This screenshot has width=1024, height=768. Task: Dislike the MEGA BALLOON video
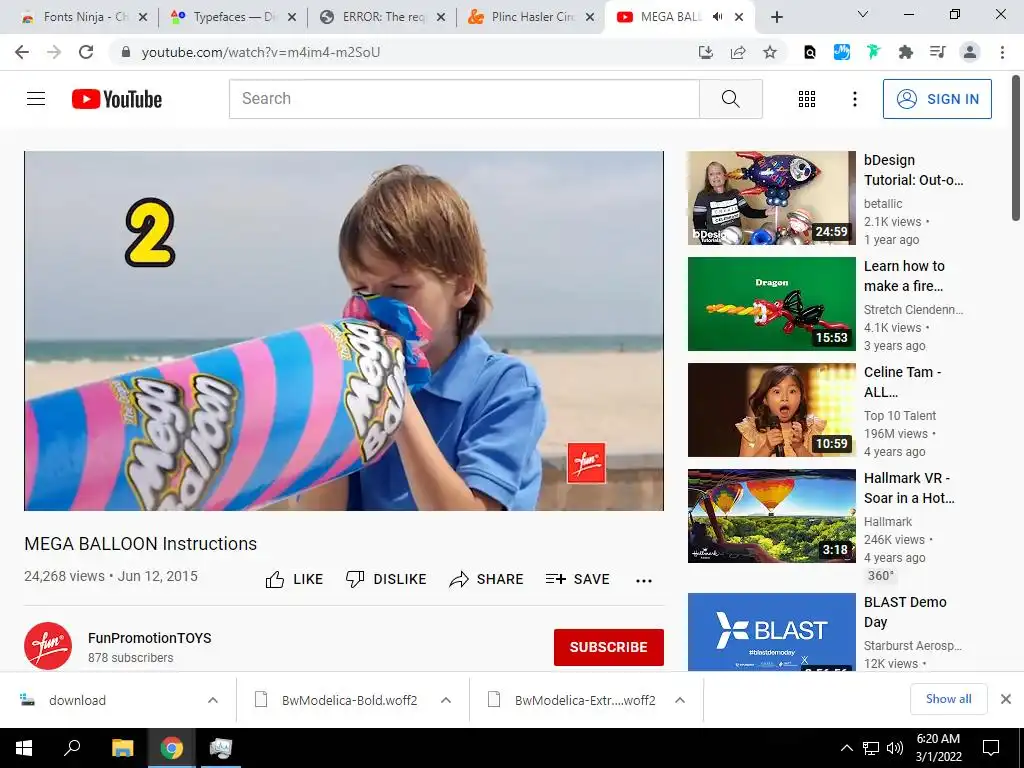point(386,579)
